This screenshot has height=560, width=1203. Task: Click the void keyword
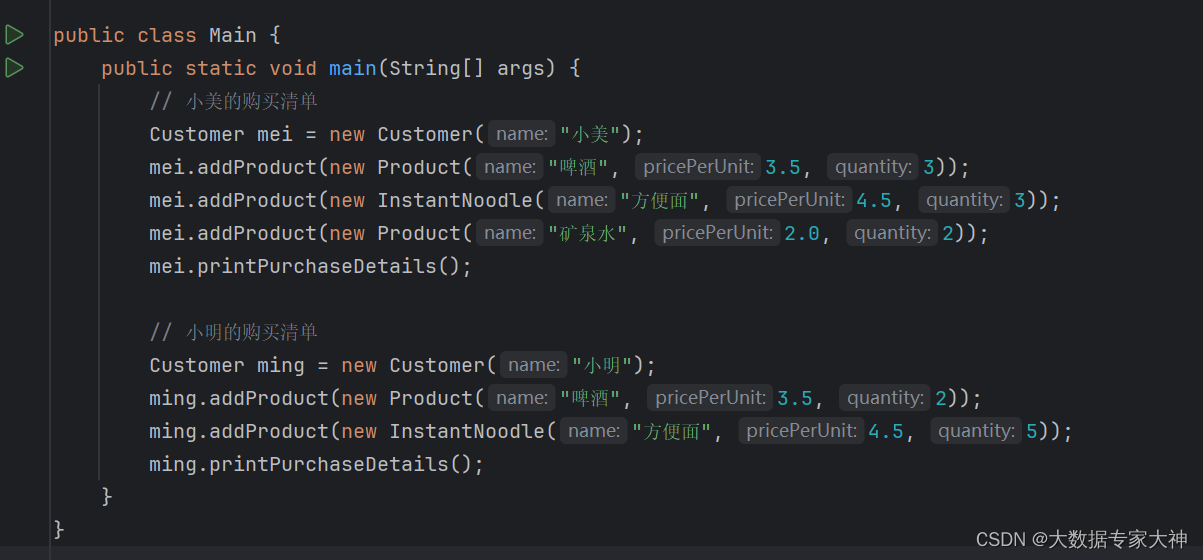[293, 68]
